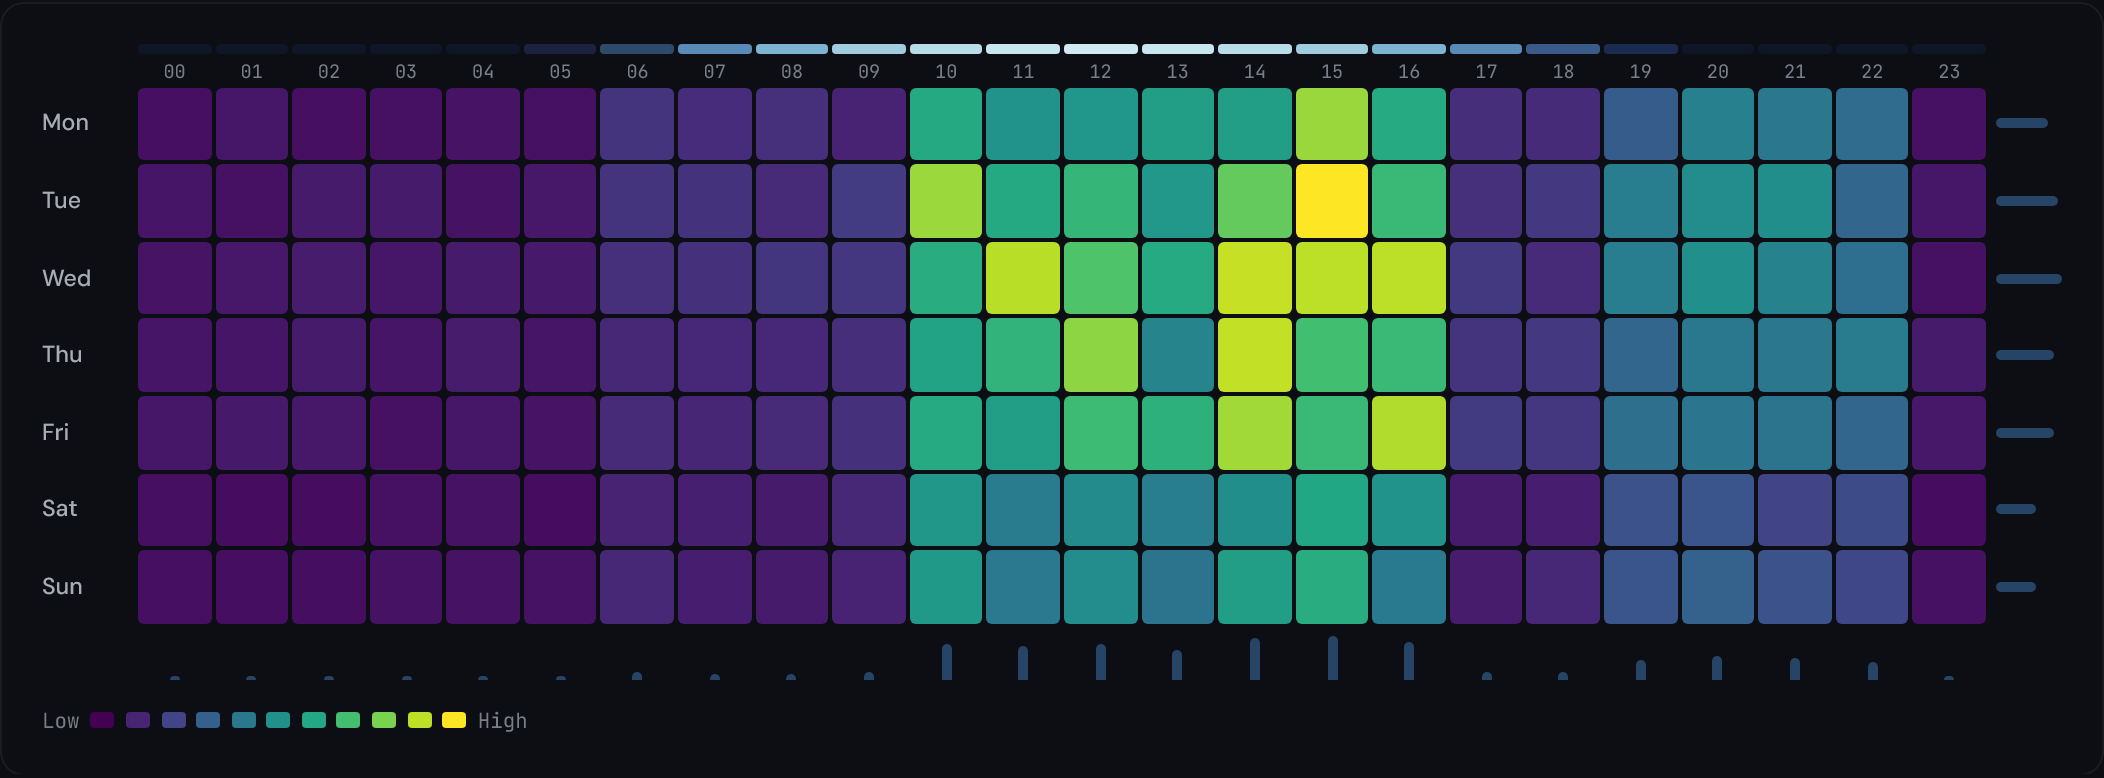The image size is (2104, 778).
Task: Click the Wed 16 heatmap cell
Action: tap(1409, 278)
